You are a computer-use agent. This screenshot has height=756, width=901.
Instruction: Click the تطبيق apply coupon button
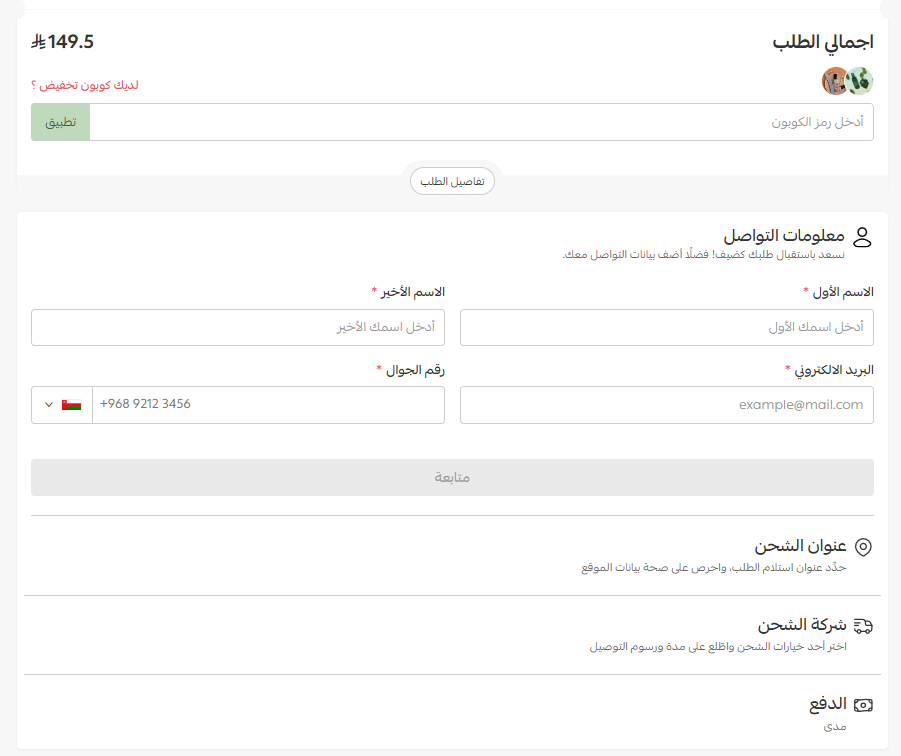coord(60,122)
